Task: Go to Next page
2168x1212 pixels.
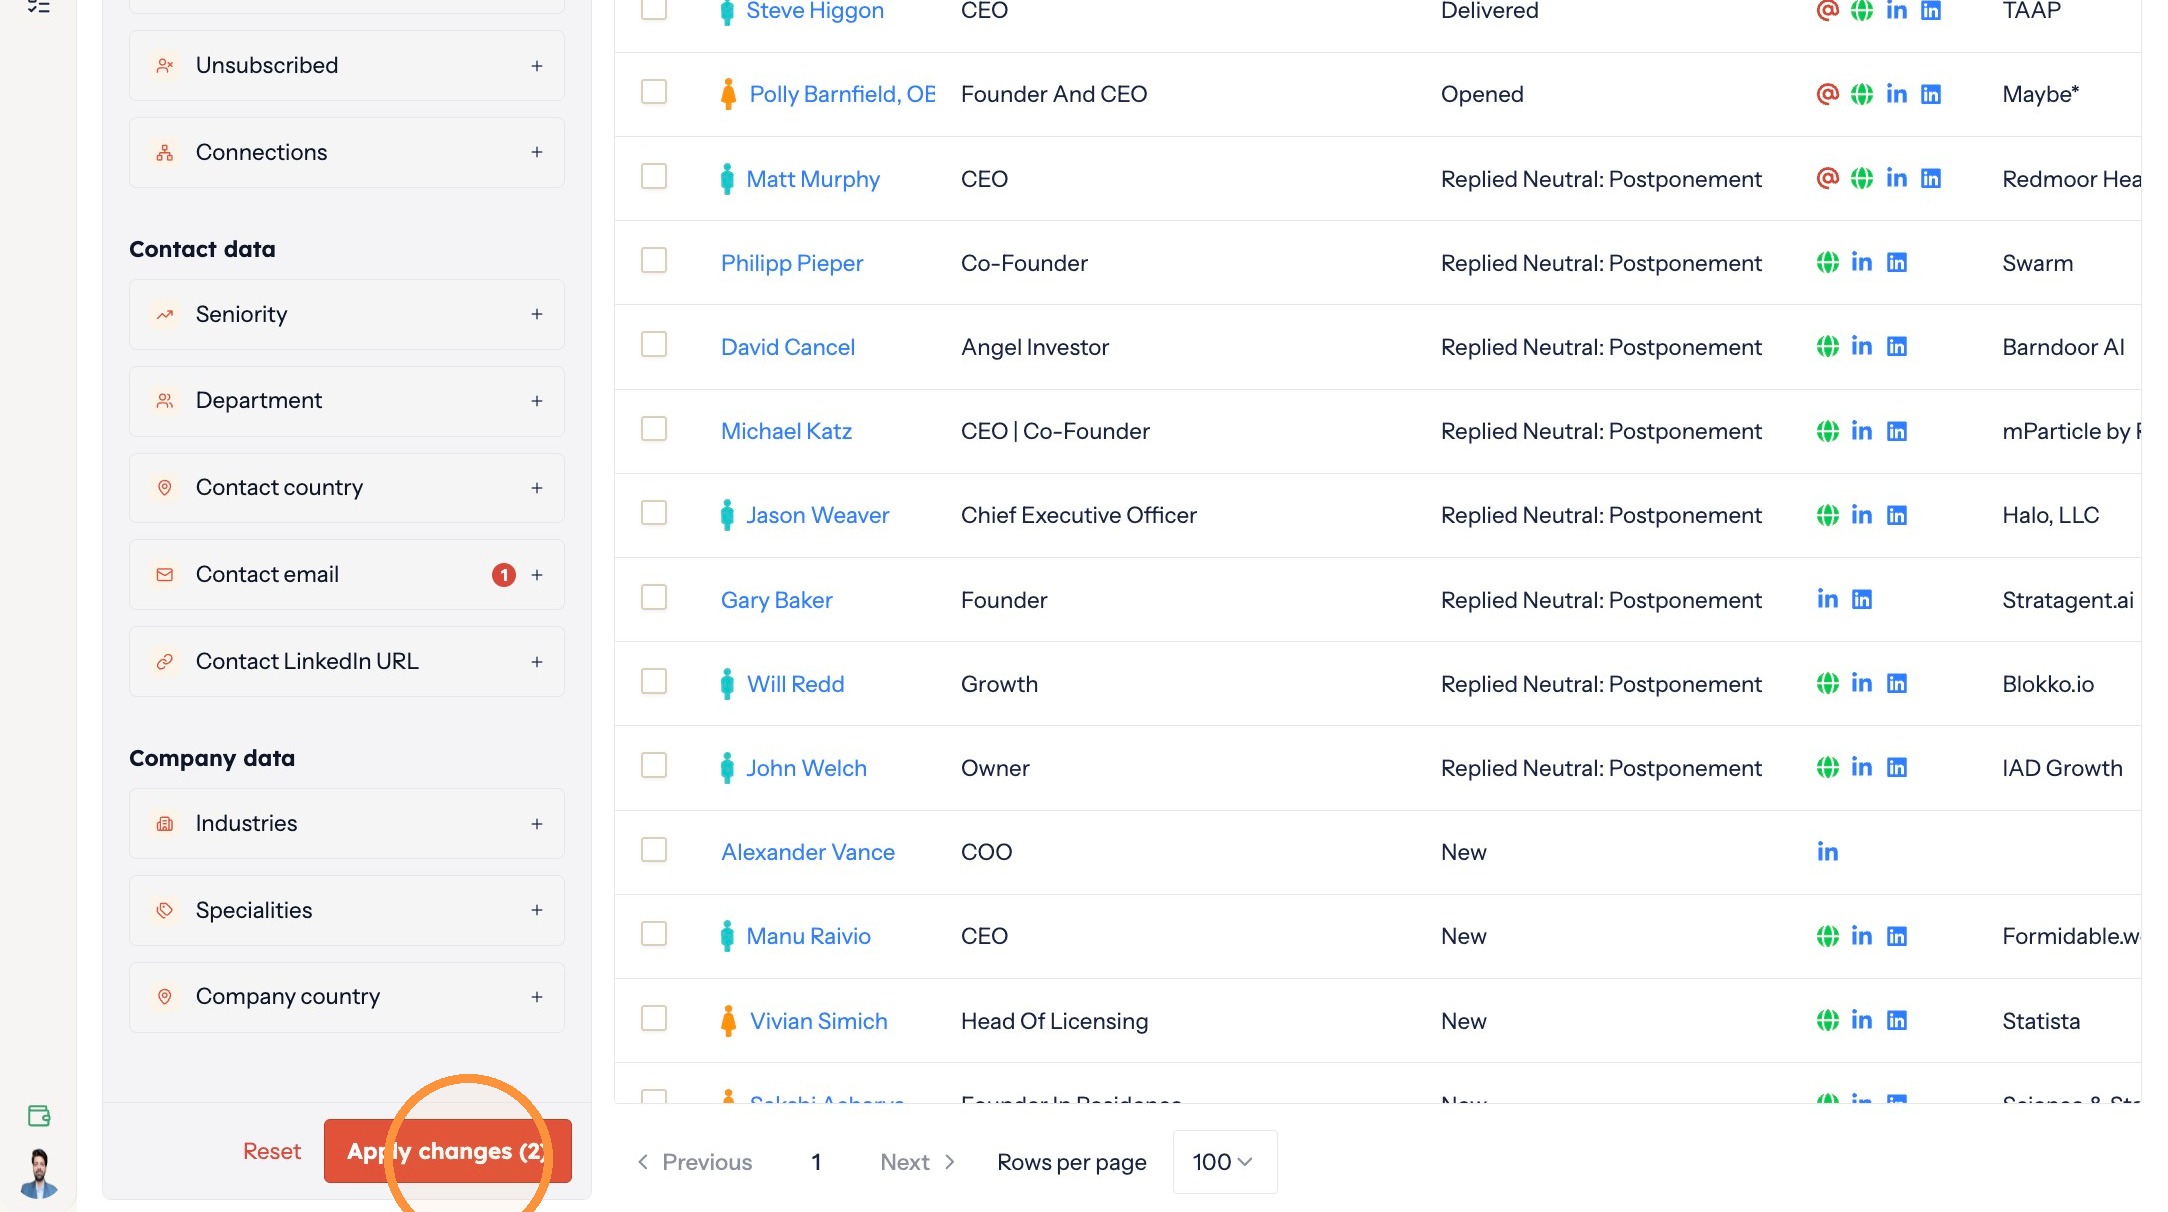Action: pyautogui.click(x=918, y=1162)
